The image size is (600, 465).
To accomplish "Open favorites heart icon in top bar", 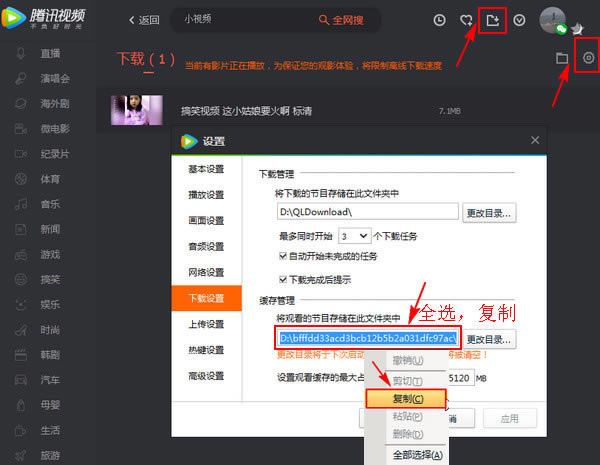I will tap(466, 20).
